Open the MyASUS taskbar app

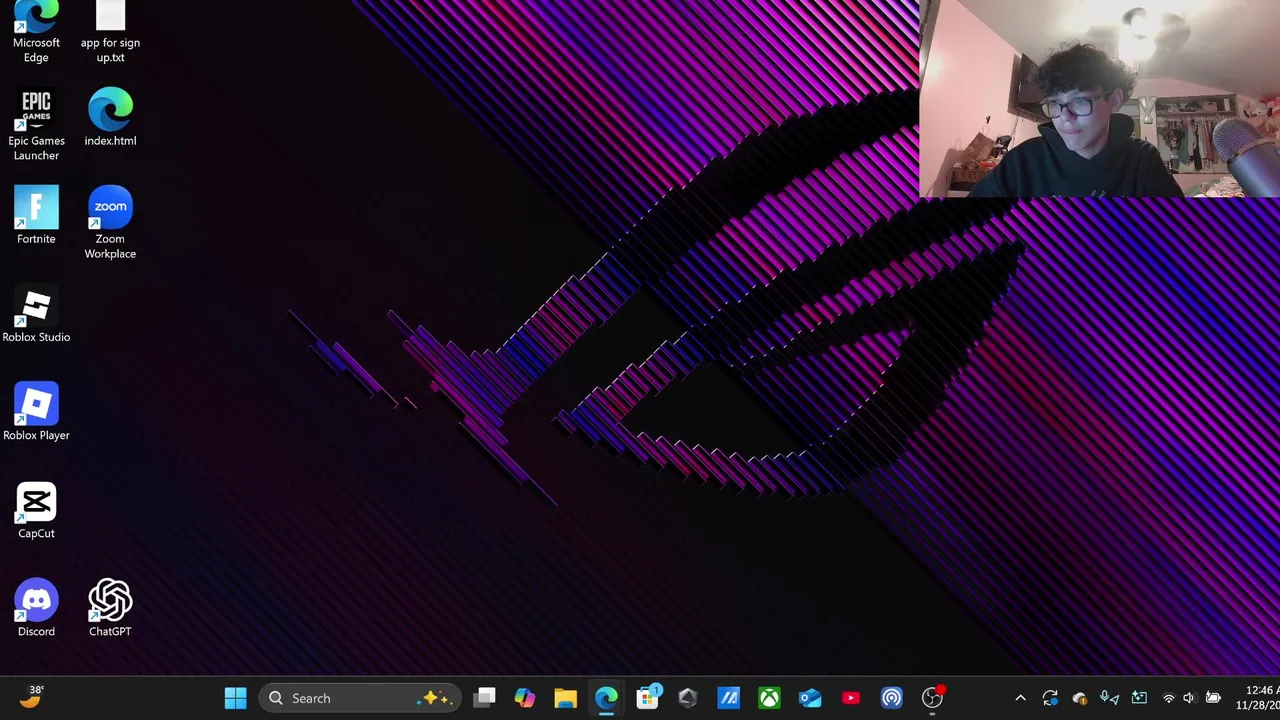pos(729,698)
